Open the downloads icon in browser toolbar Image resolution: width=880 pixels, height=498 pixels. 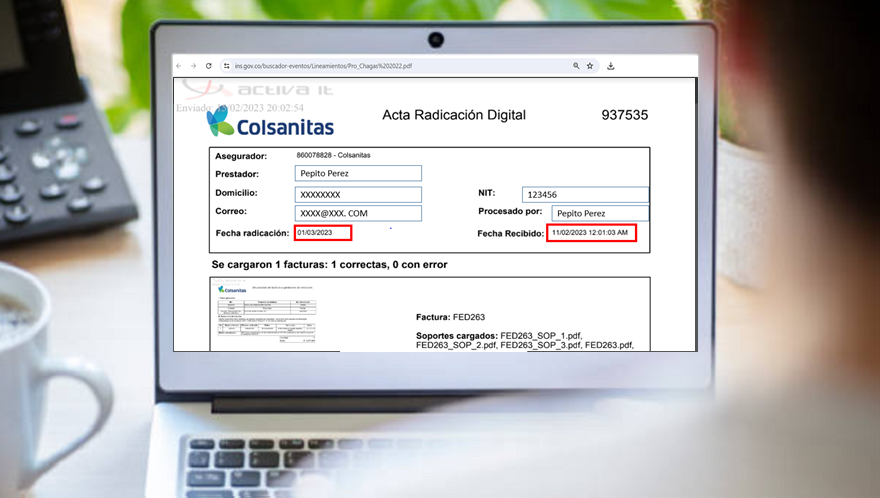pyautogui.click(x=611, y=66)
